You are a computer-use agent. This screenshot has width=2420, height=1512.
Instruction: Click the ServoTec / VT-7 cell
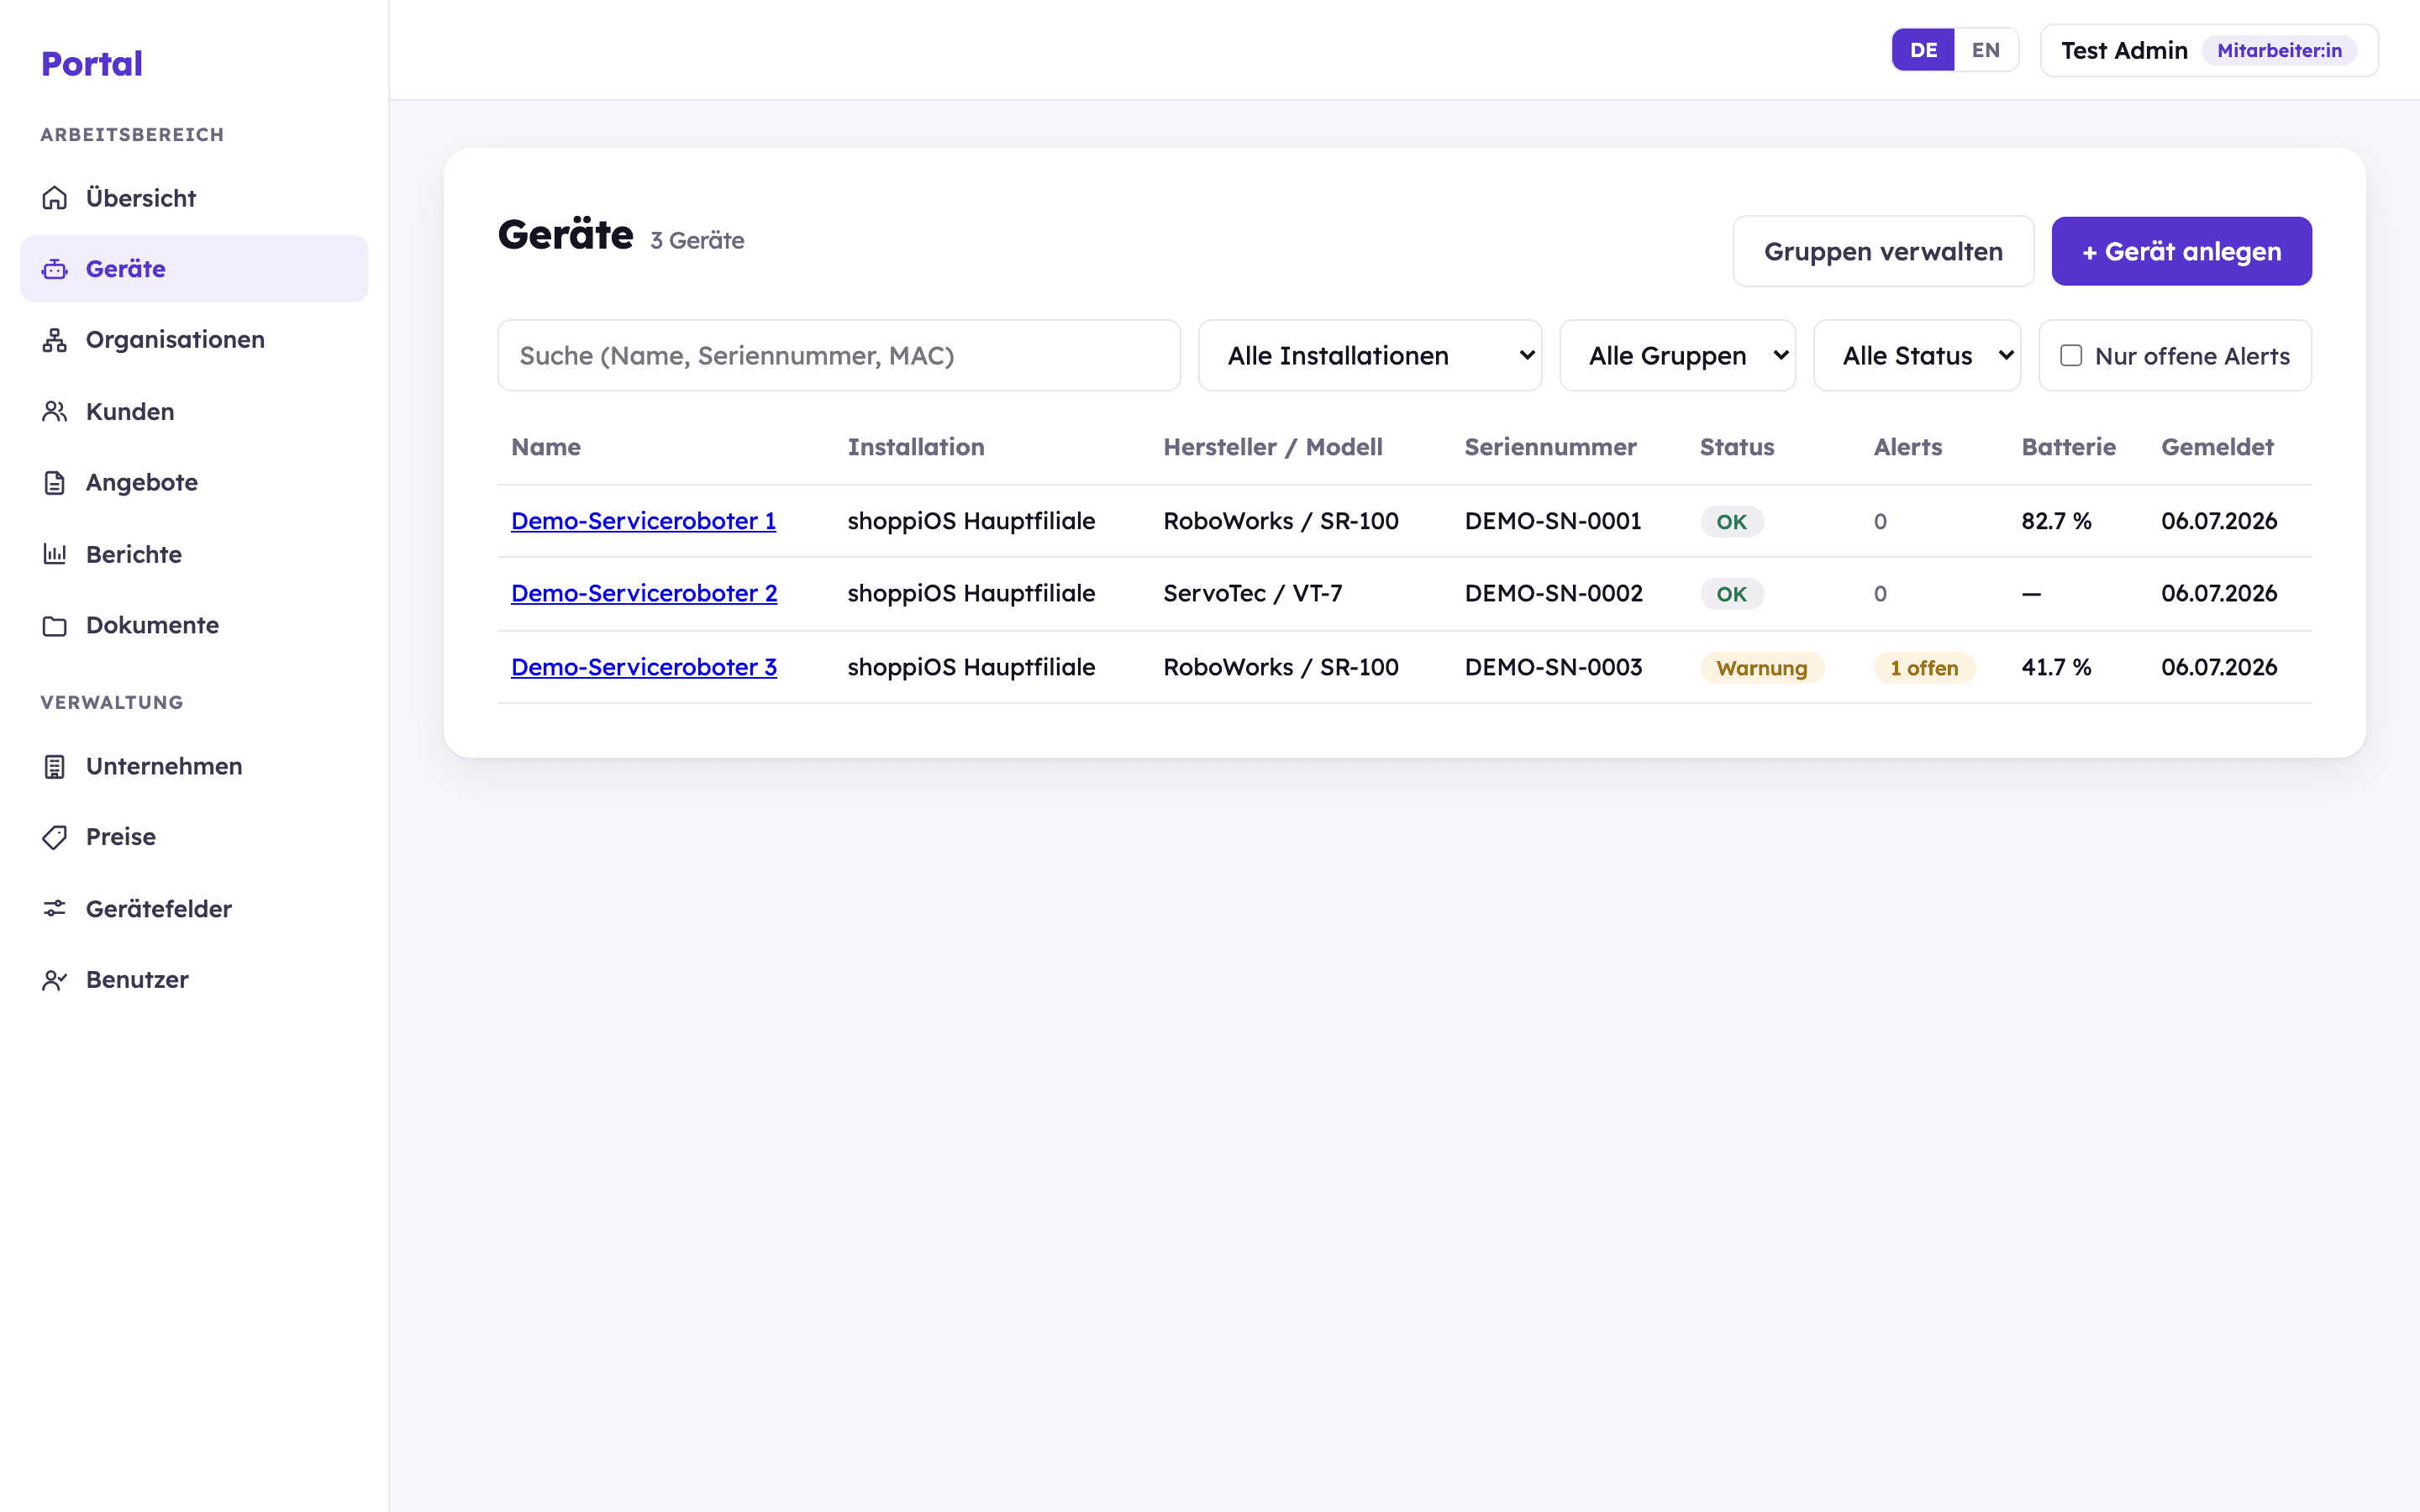pyautogui.click(x=1253, y=593)
